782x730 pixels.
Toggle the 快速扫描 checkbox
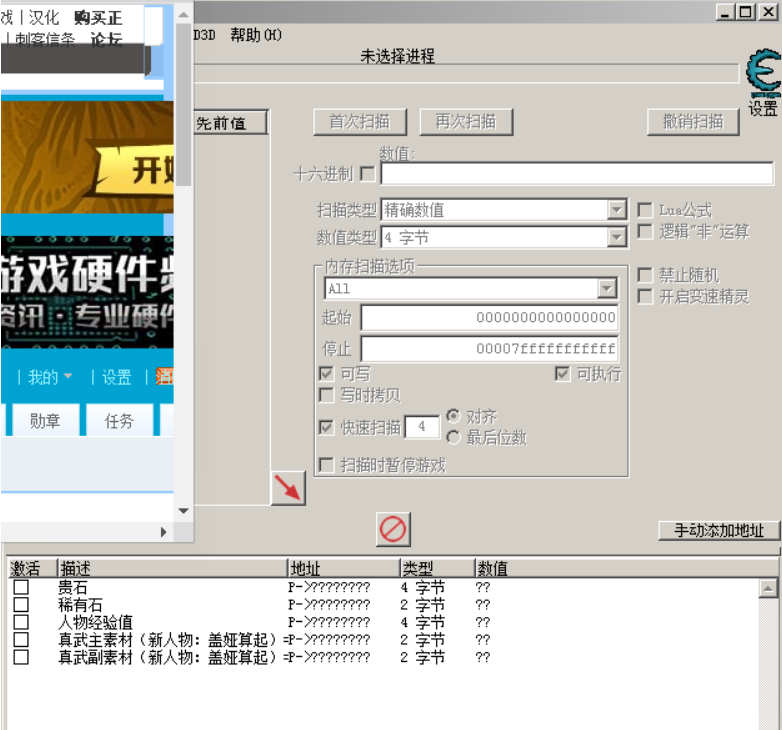coord(326,427)
